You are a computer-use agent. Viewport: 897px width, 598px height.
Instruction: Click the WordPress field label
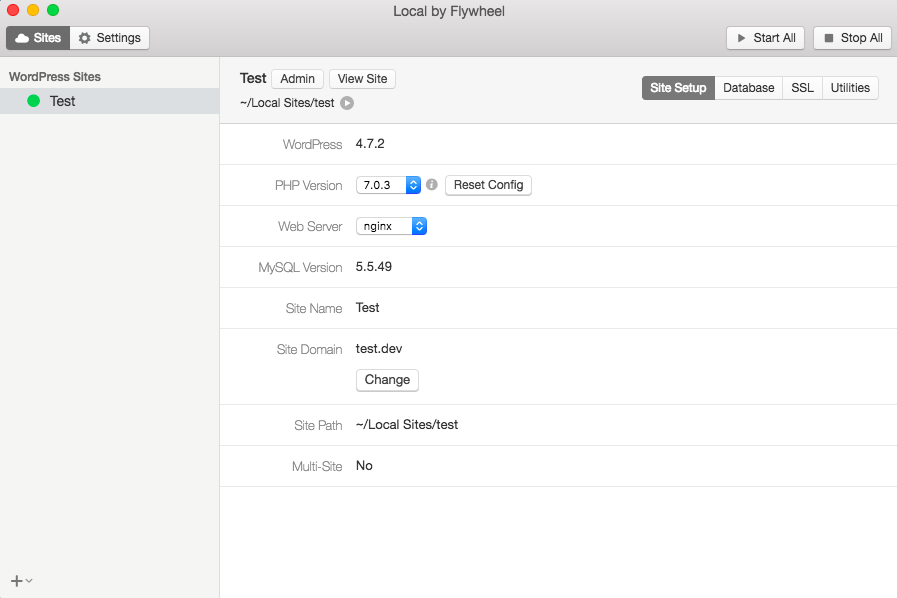(312, 144)
